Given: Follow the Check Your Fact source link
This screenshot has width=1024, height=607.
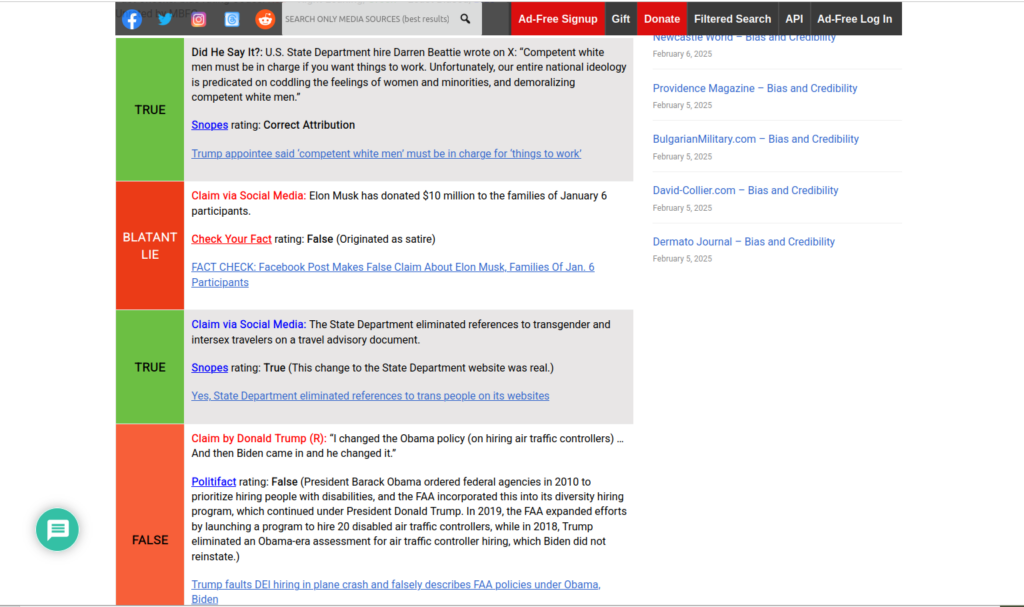Looking at the screenshot, I should 231,239.
